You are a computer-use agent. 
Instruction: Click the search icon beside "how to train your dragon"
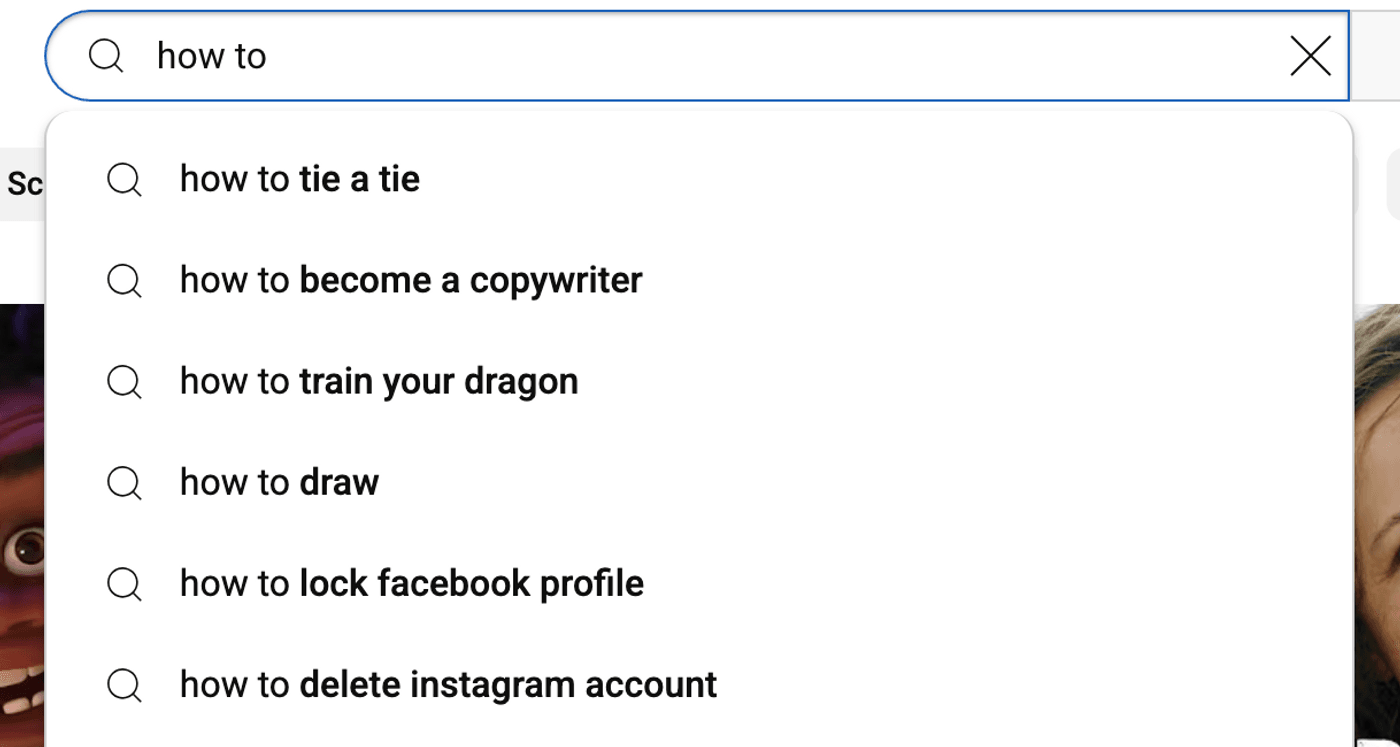point(124,382)
